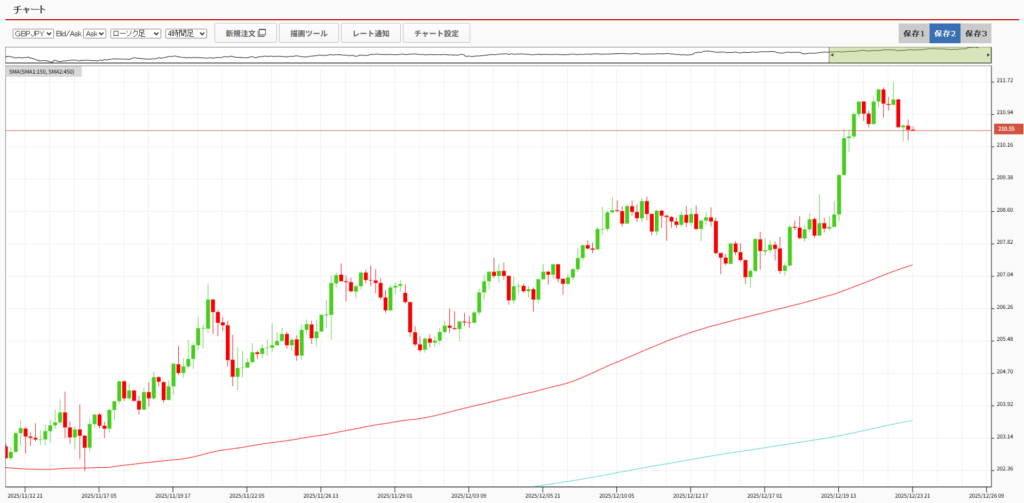Screen dimensions: 1024x503
Task: Click the left handle of navigator range
Action: point(829,55)
